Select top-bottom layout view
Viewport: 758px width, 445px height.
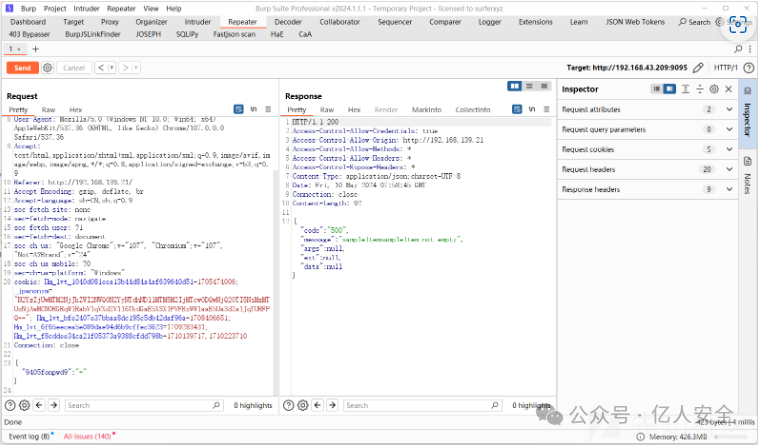[529, 86]
